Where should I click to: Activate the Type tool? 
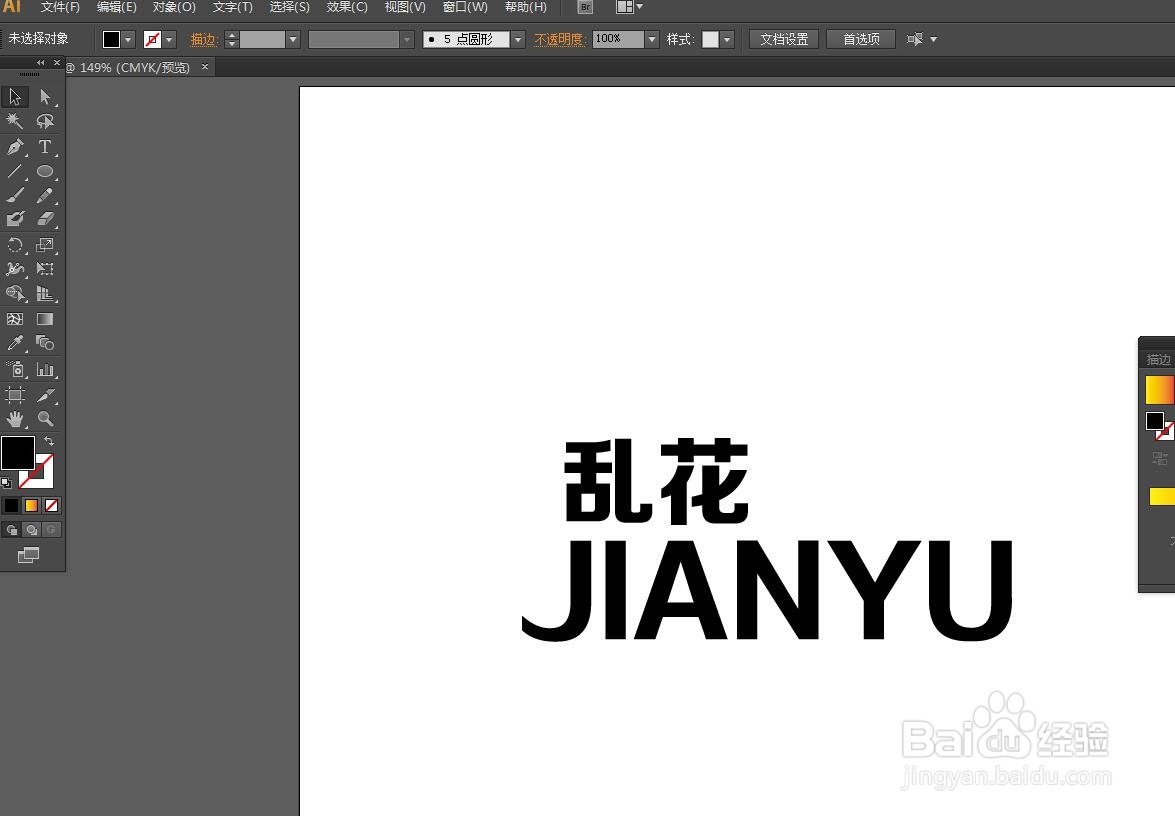[45, 147]
